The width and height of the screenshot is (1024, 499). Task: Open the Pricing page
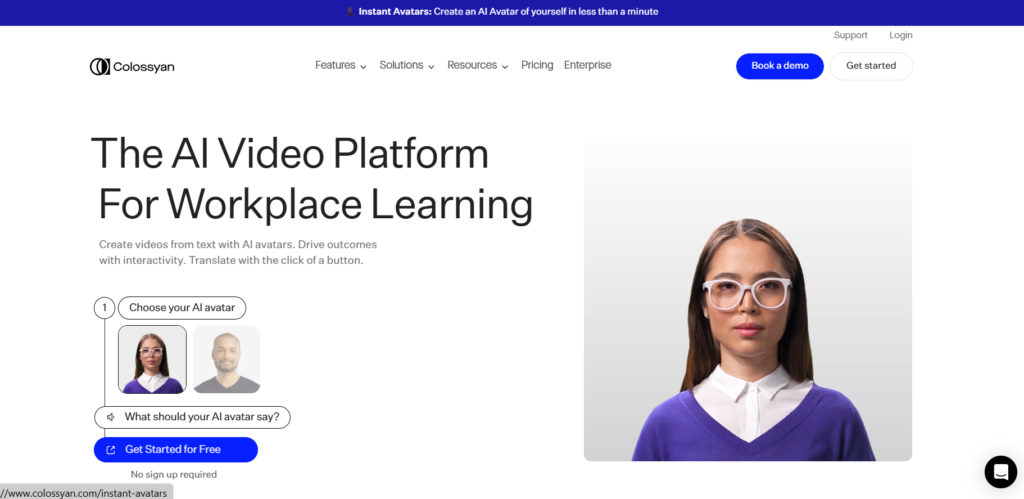pos(537,66)
